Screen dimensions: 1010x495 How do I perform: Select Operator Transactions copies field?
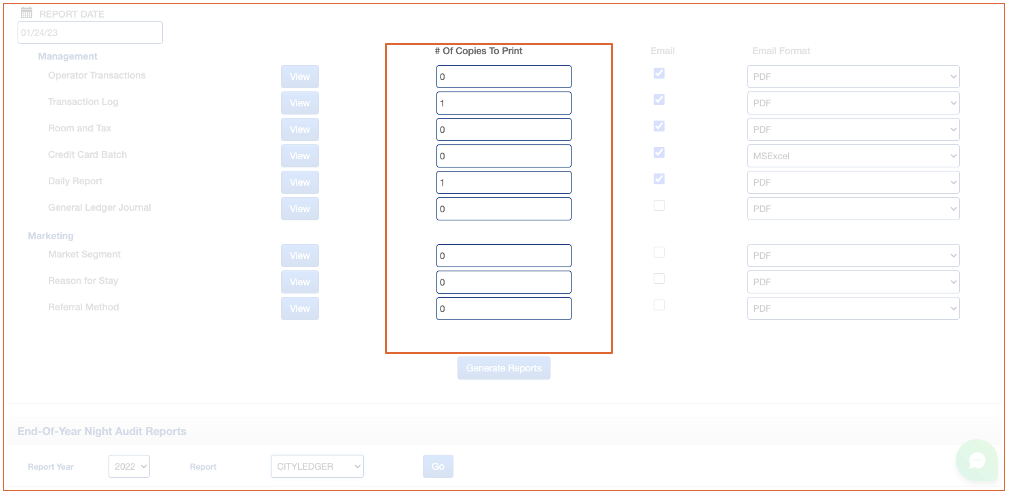click(x=504, y=76)
